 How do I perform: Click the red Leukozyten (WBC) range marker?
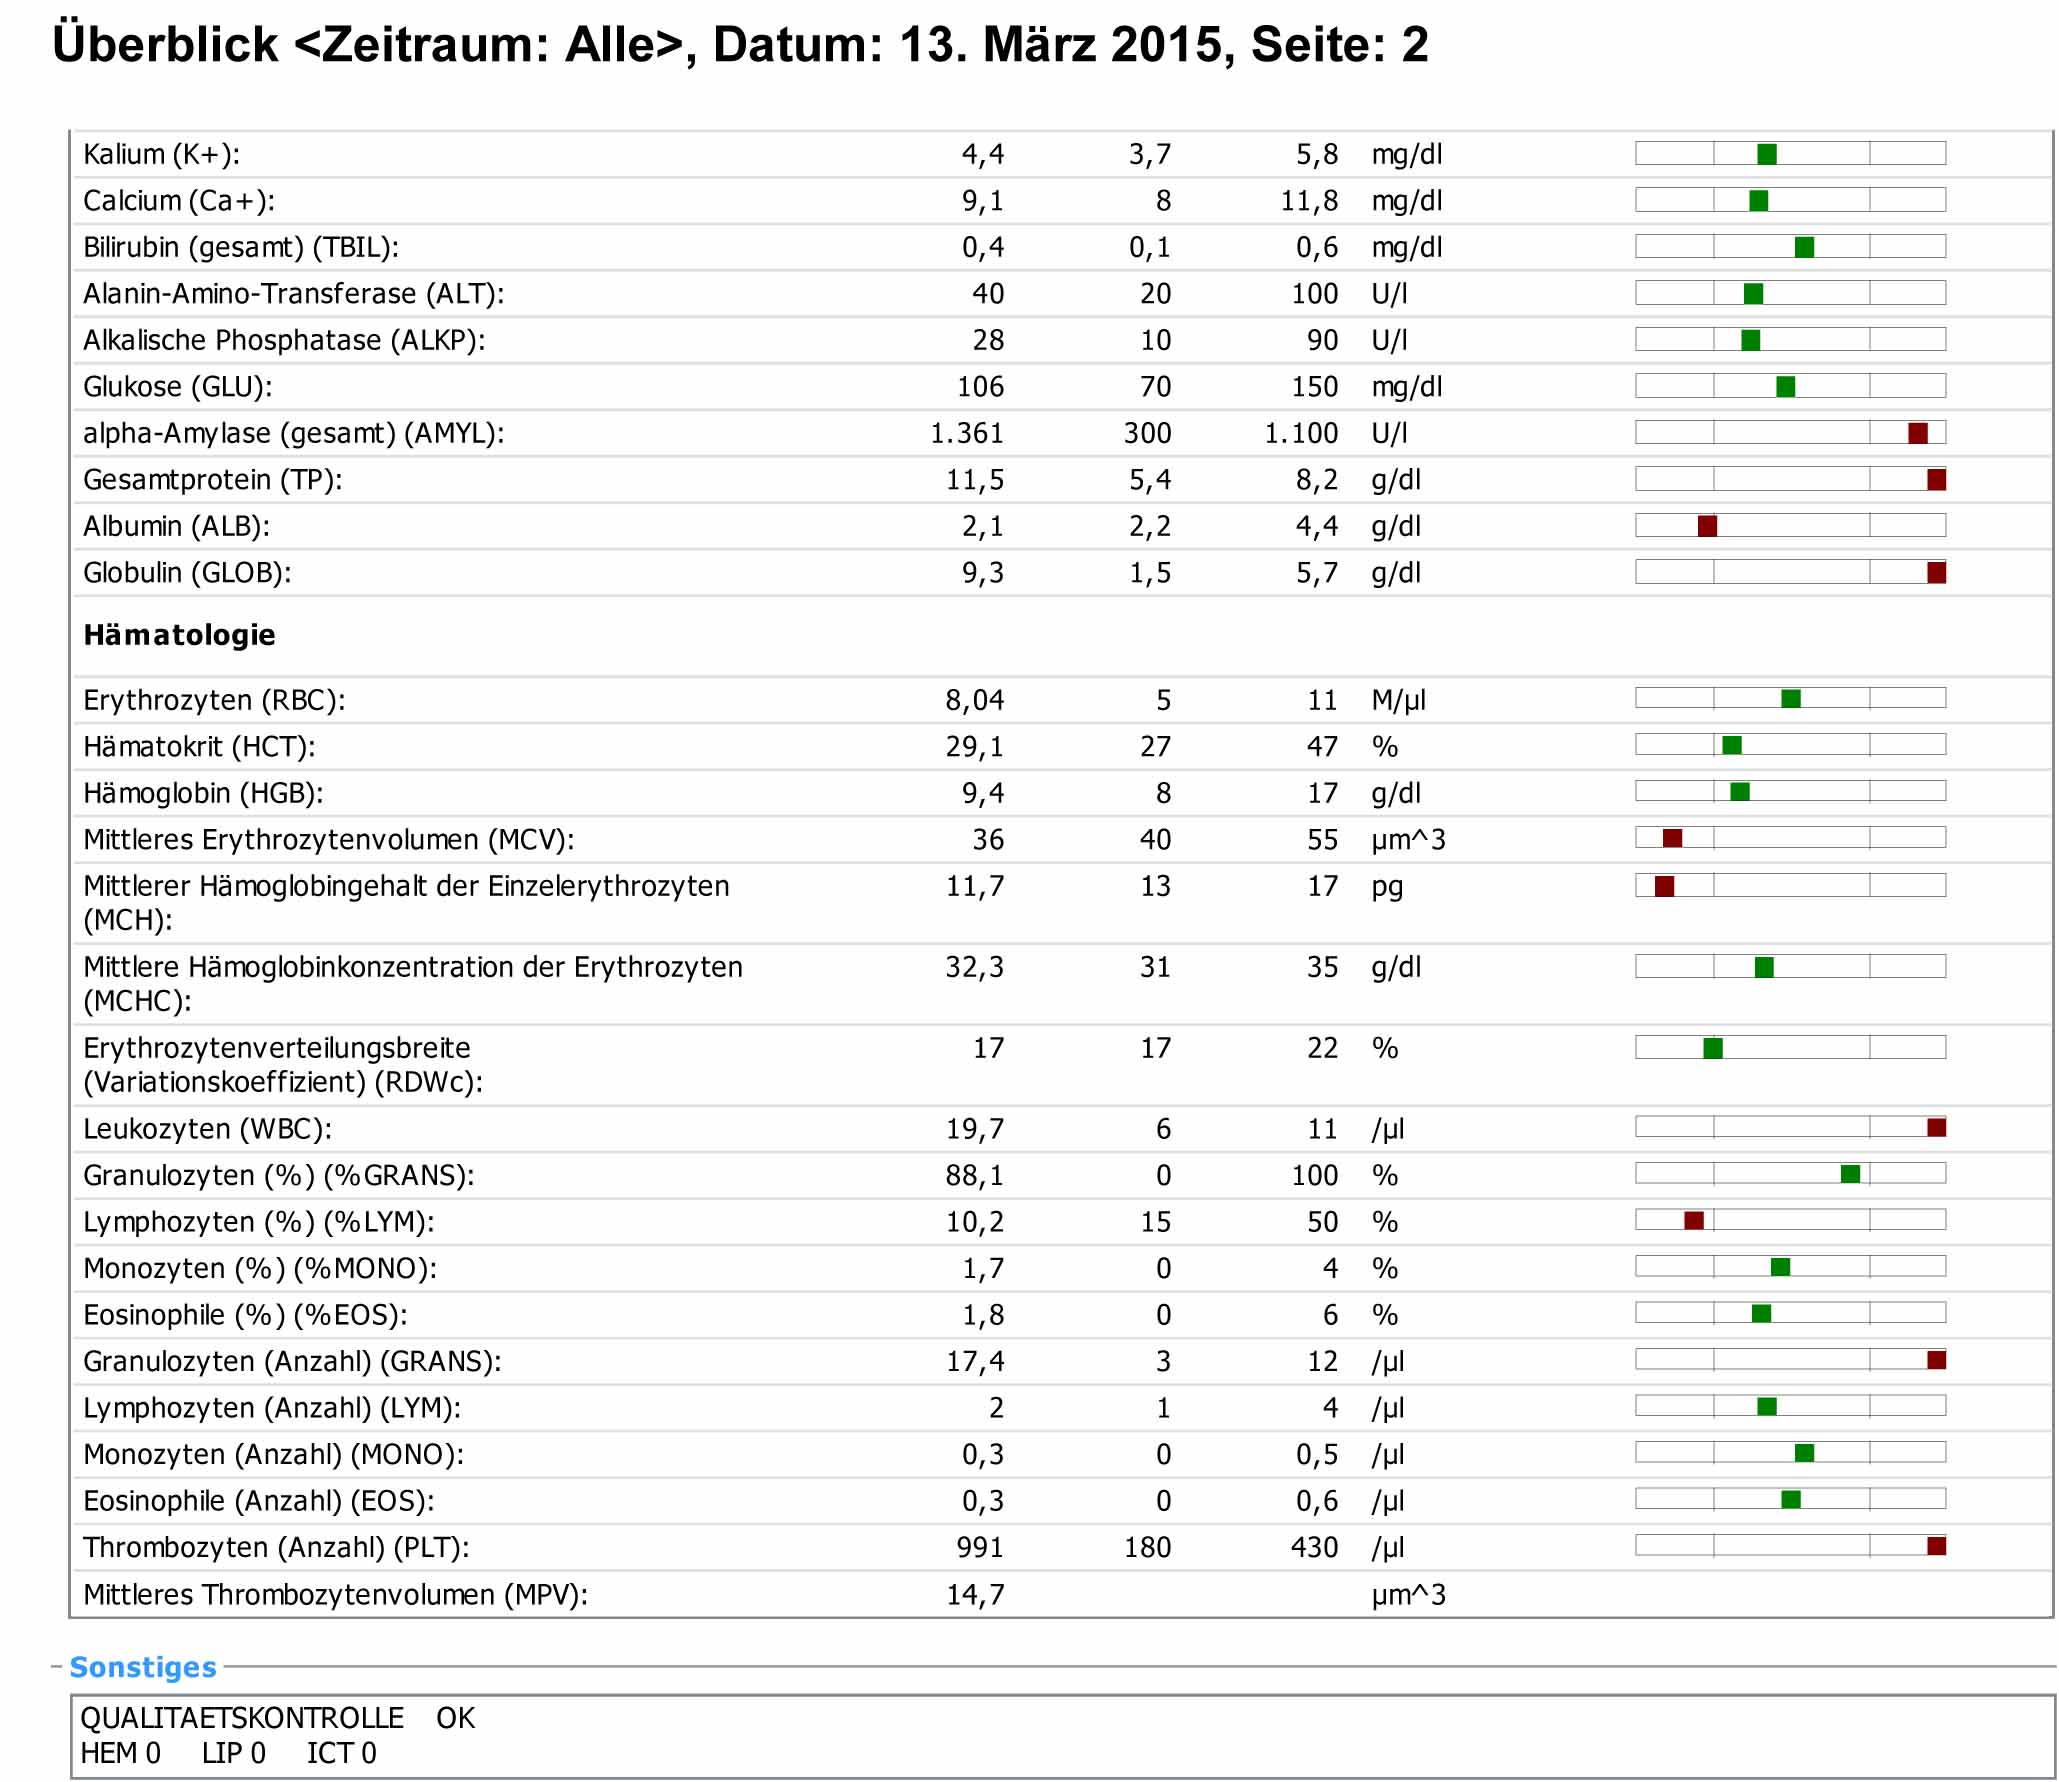1936,1128
